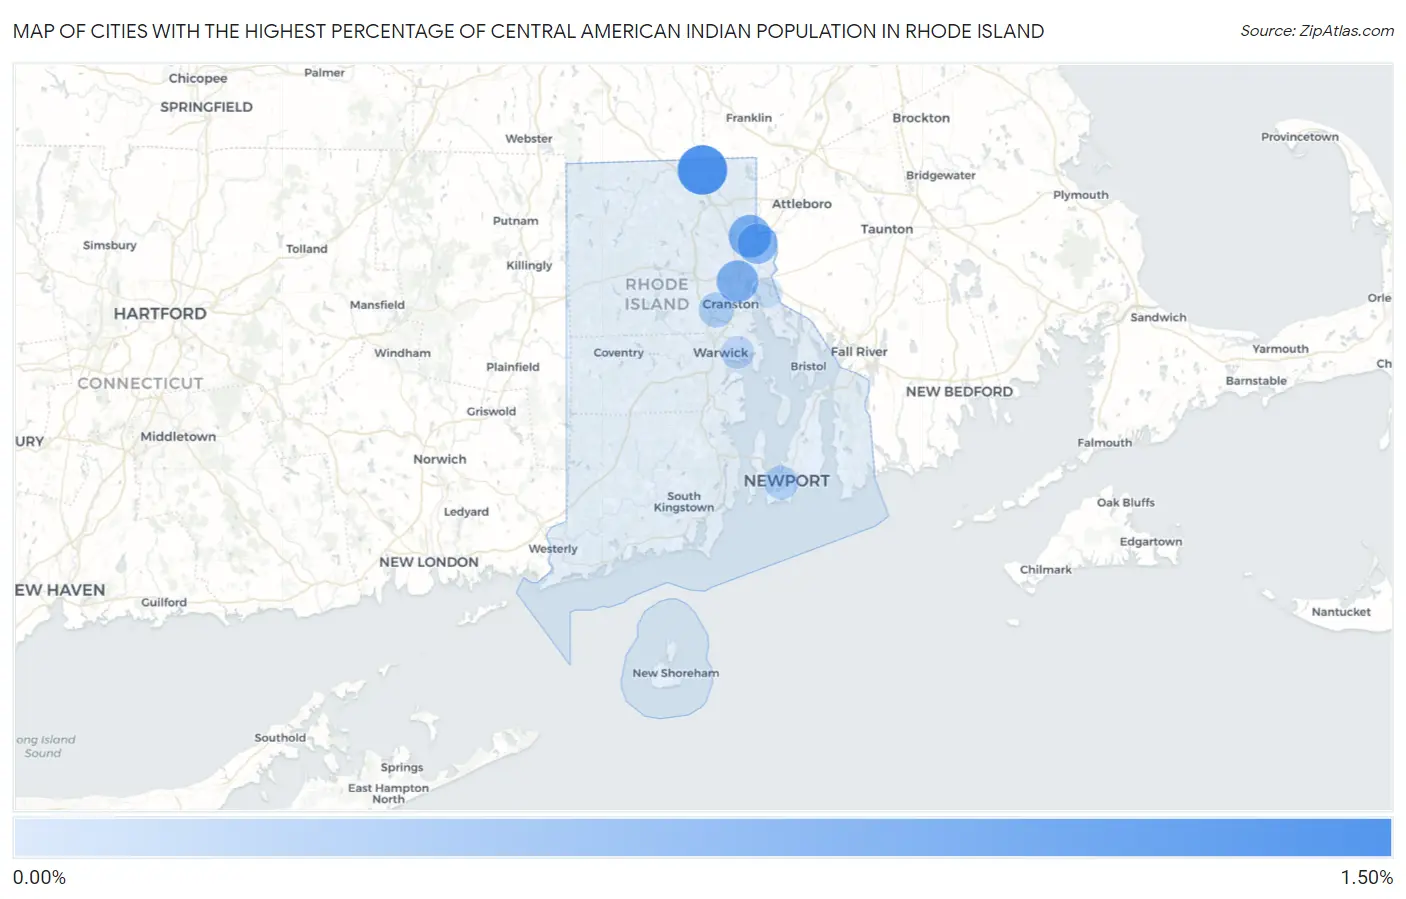Viewport: 1406px width, 899px height.
Task: Click the 'Middletown' map label
Action: [x=178, y=437]
